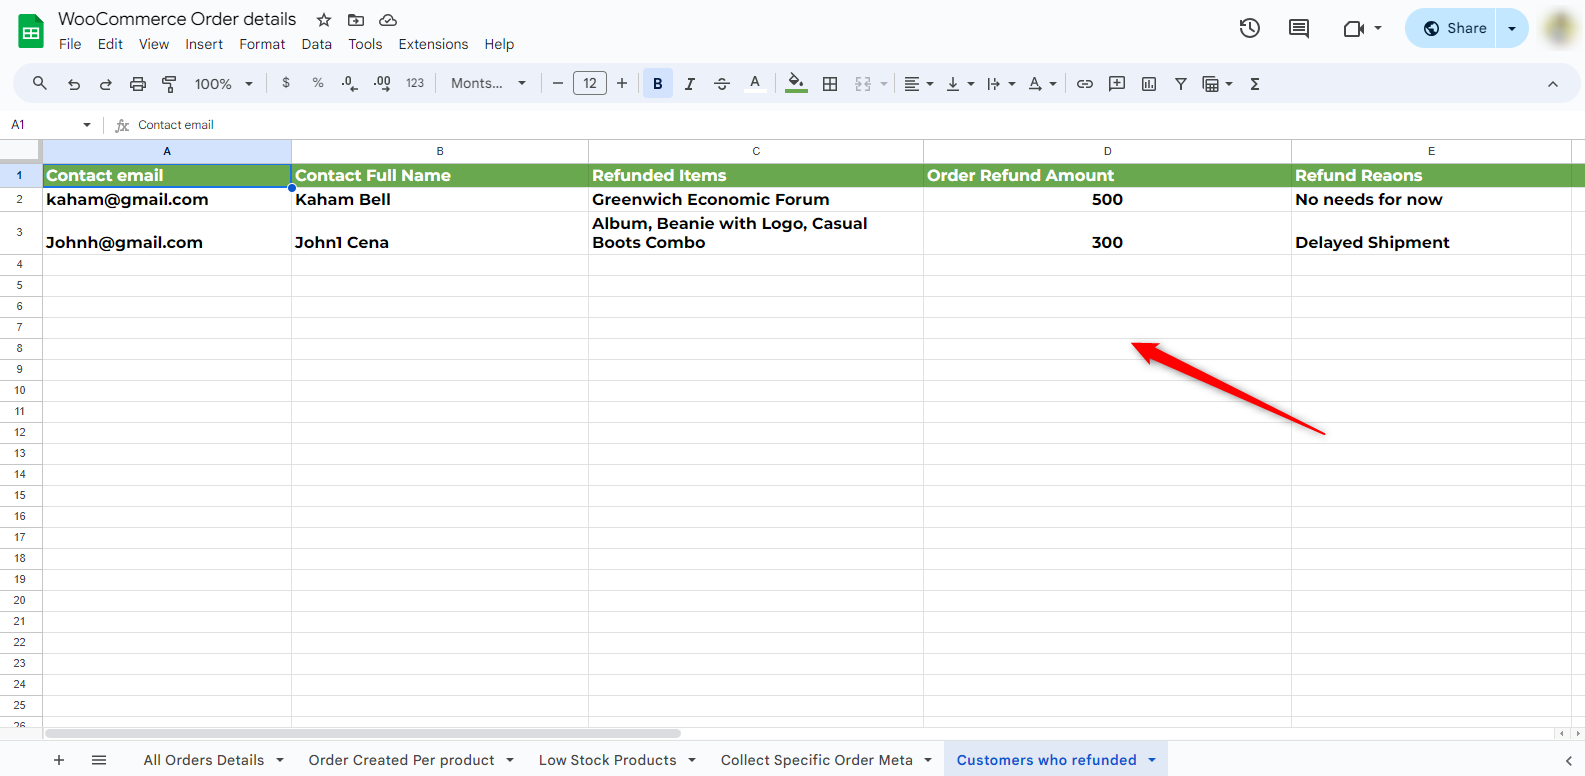Image resolution: width=1585 pixels, height=776 pixels.
Task: Click the insert chart icon
Action: 1149,84
